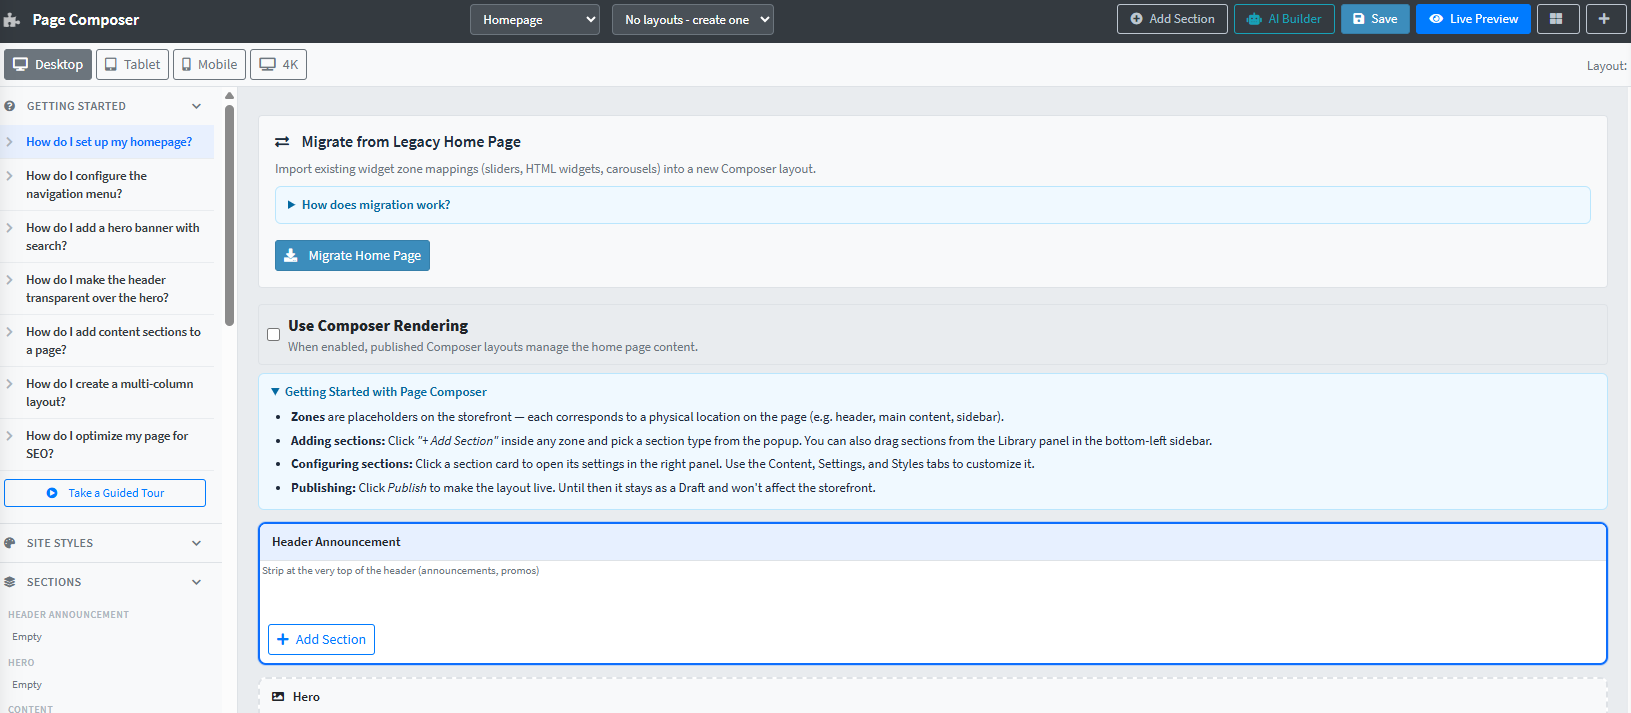Click Take a Guided Tour button

click(105, 493)
